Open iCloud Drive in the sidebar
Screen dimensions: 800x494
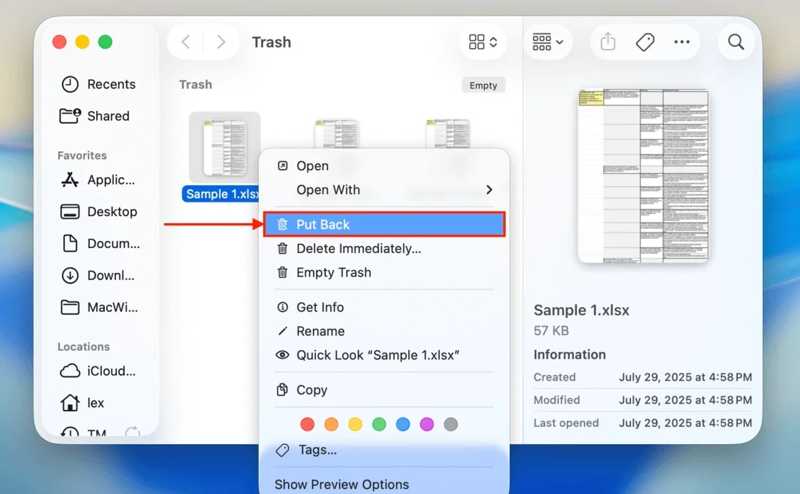coord(98,371)
